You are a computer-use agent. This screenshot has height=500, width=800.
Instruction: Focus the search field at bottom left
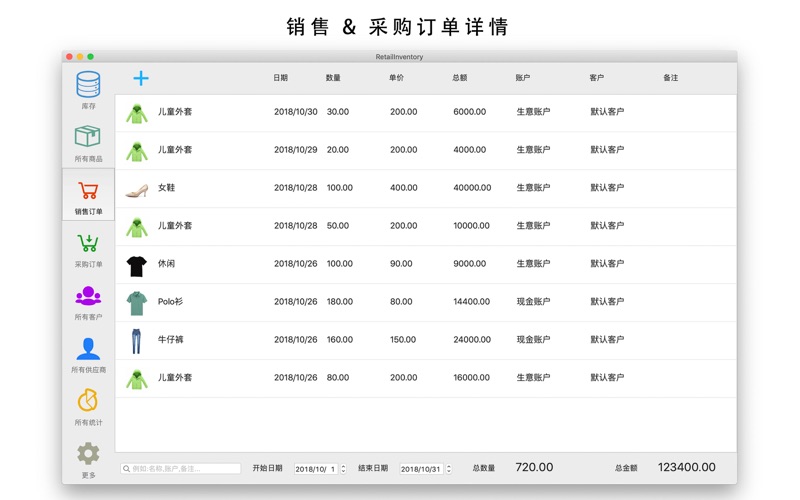click(181, 468)
